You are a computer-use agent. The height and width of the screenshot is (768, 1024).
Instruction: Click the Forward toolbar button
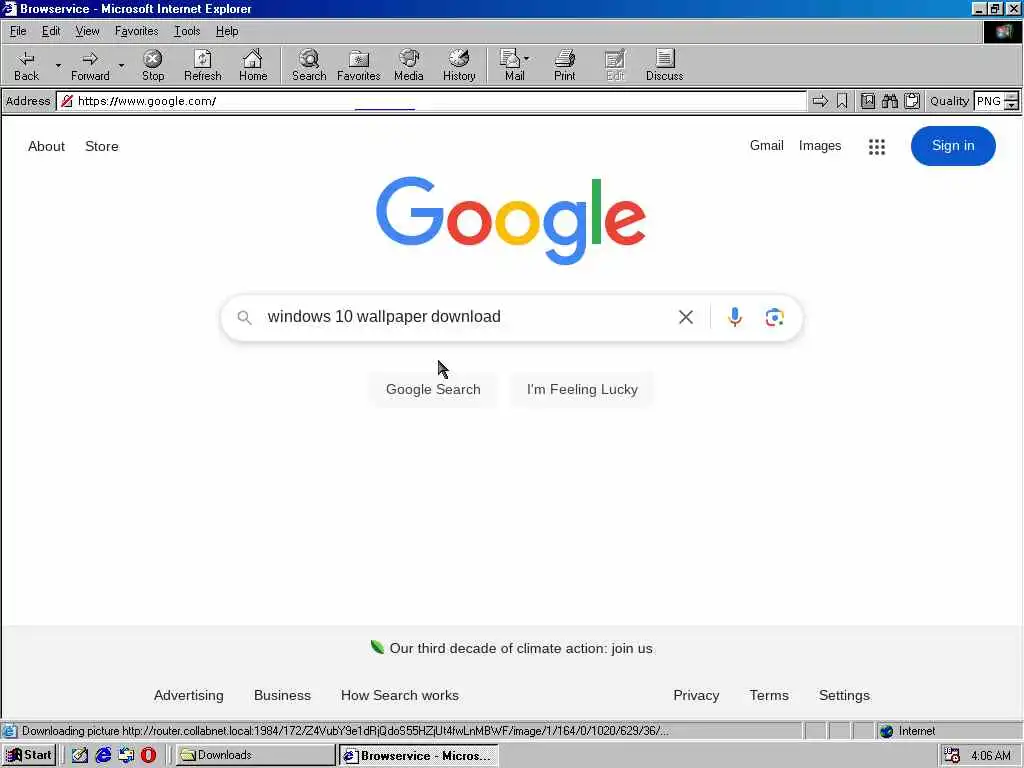coord(90,65)
